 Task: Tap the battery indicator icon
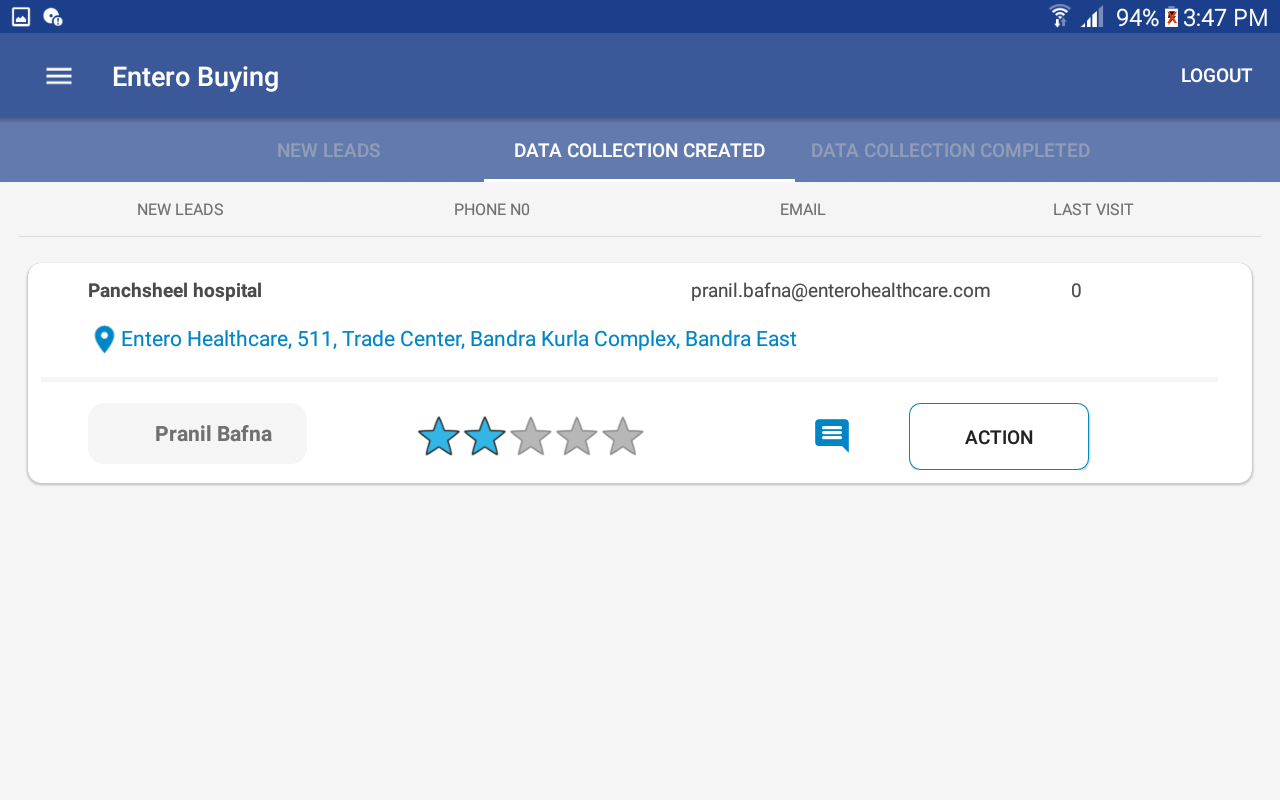coord(1171,17)
